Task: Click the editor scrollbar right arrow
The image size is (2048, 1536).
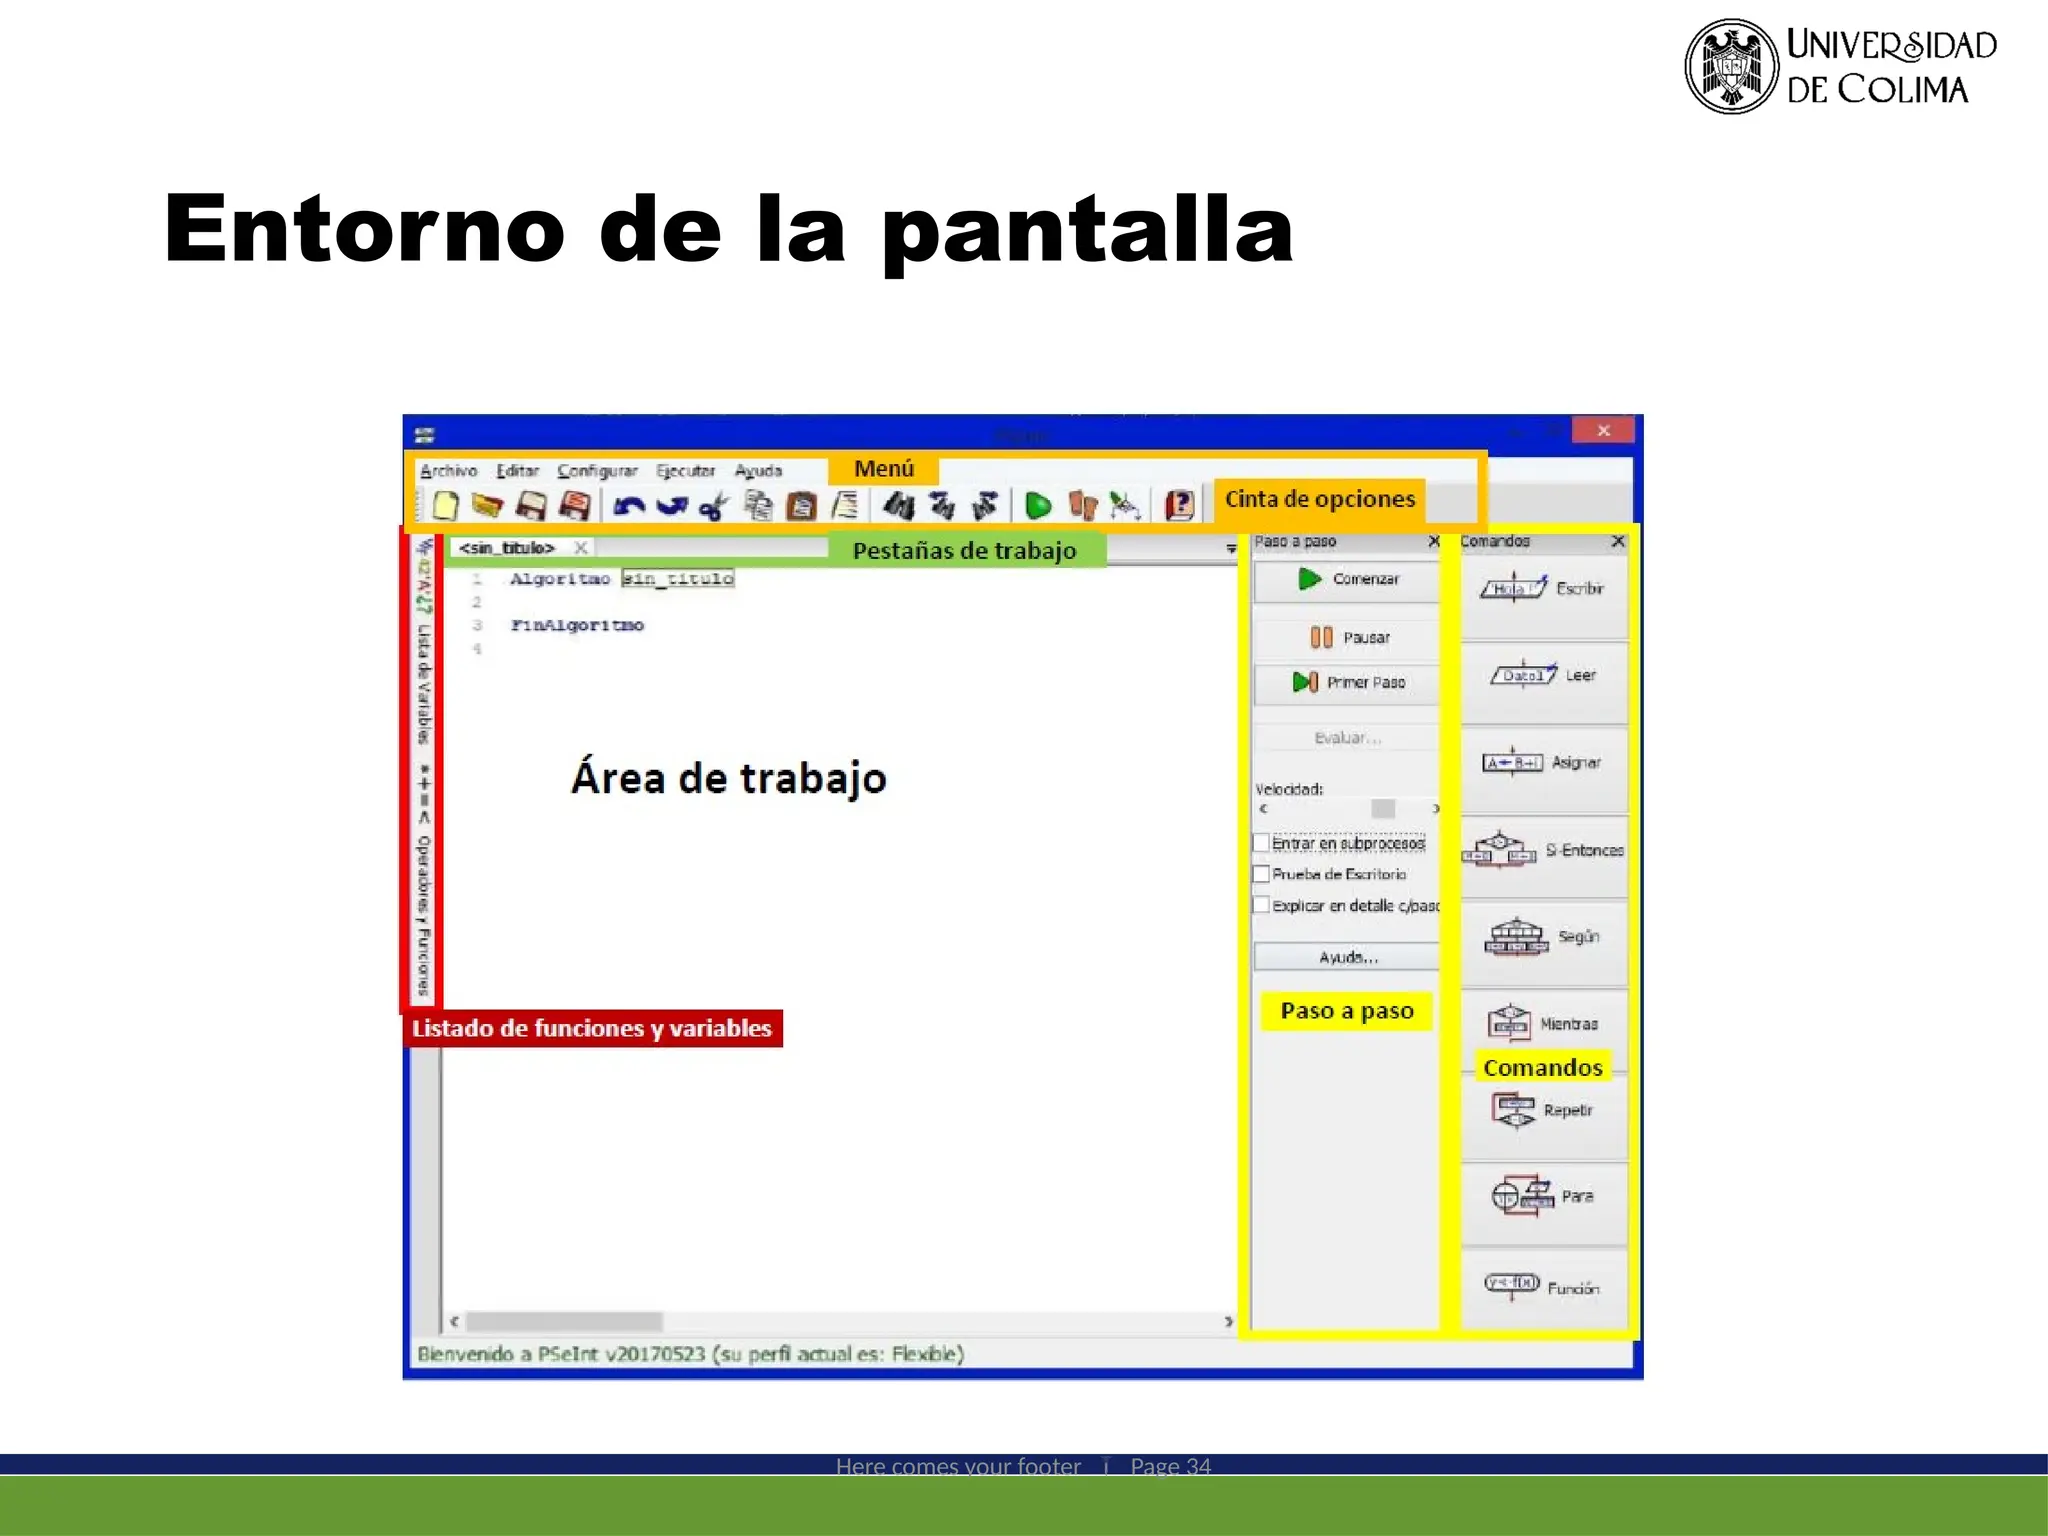Action: 1229,1322
